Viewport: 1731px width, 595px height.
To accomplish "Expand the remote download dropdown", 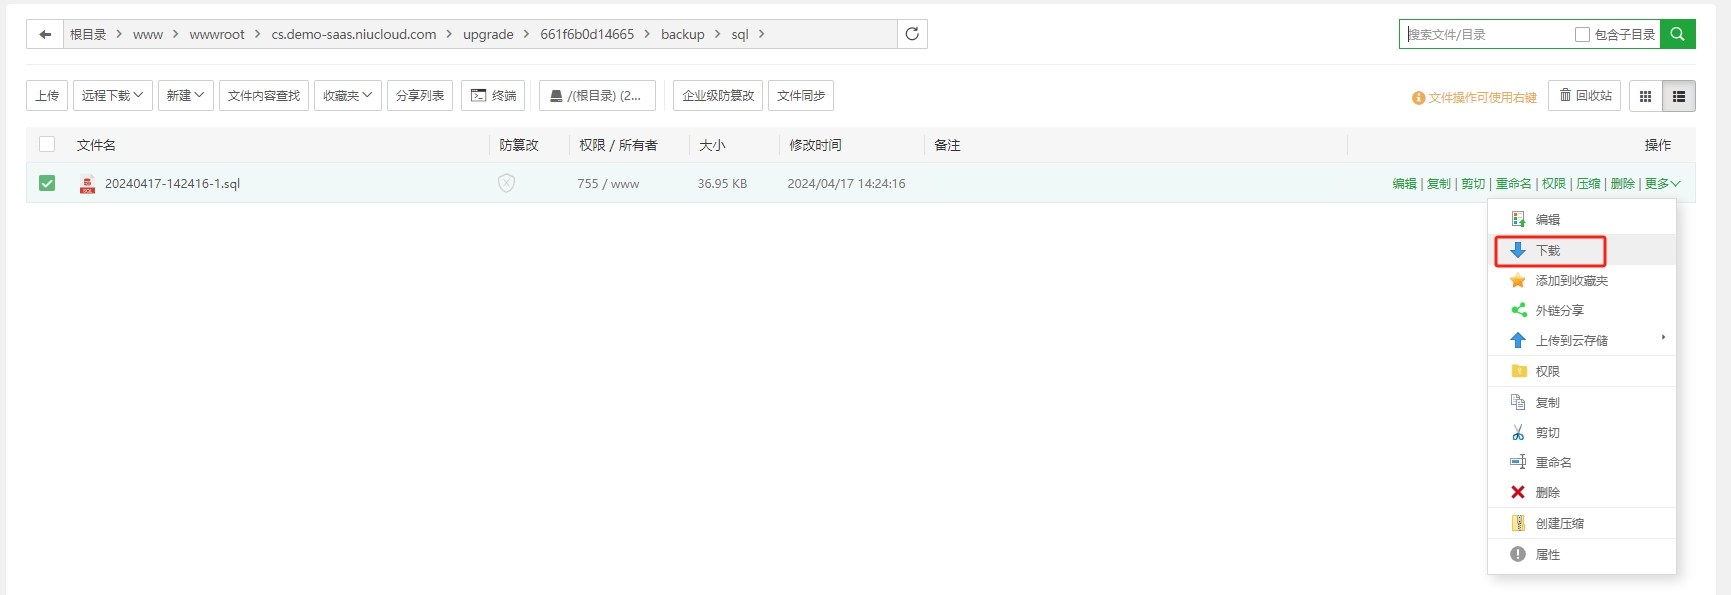I will point(112,96).
